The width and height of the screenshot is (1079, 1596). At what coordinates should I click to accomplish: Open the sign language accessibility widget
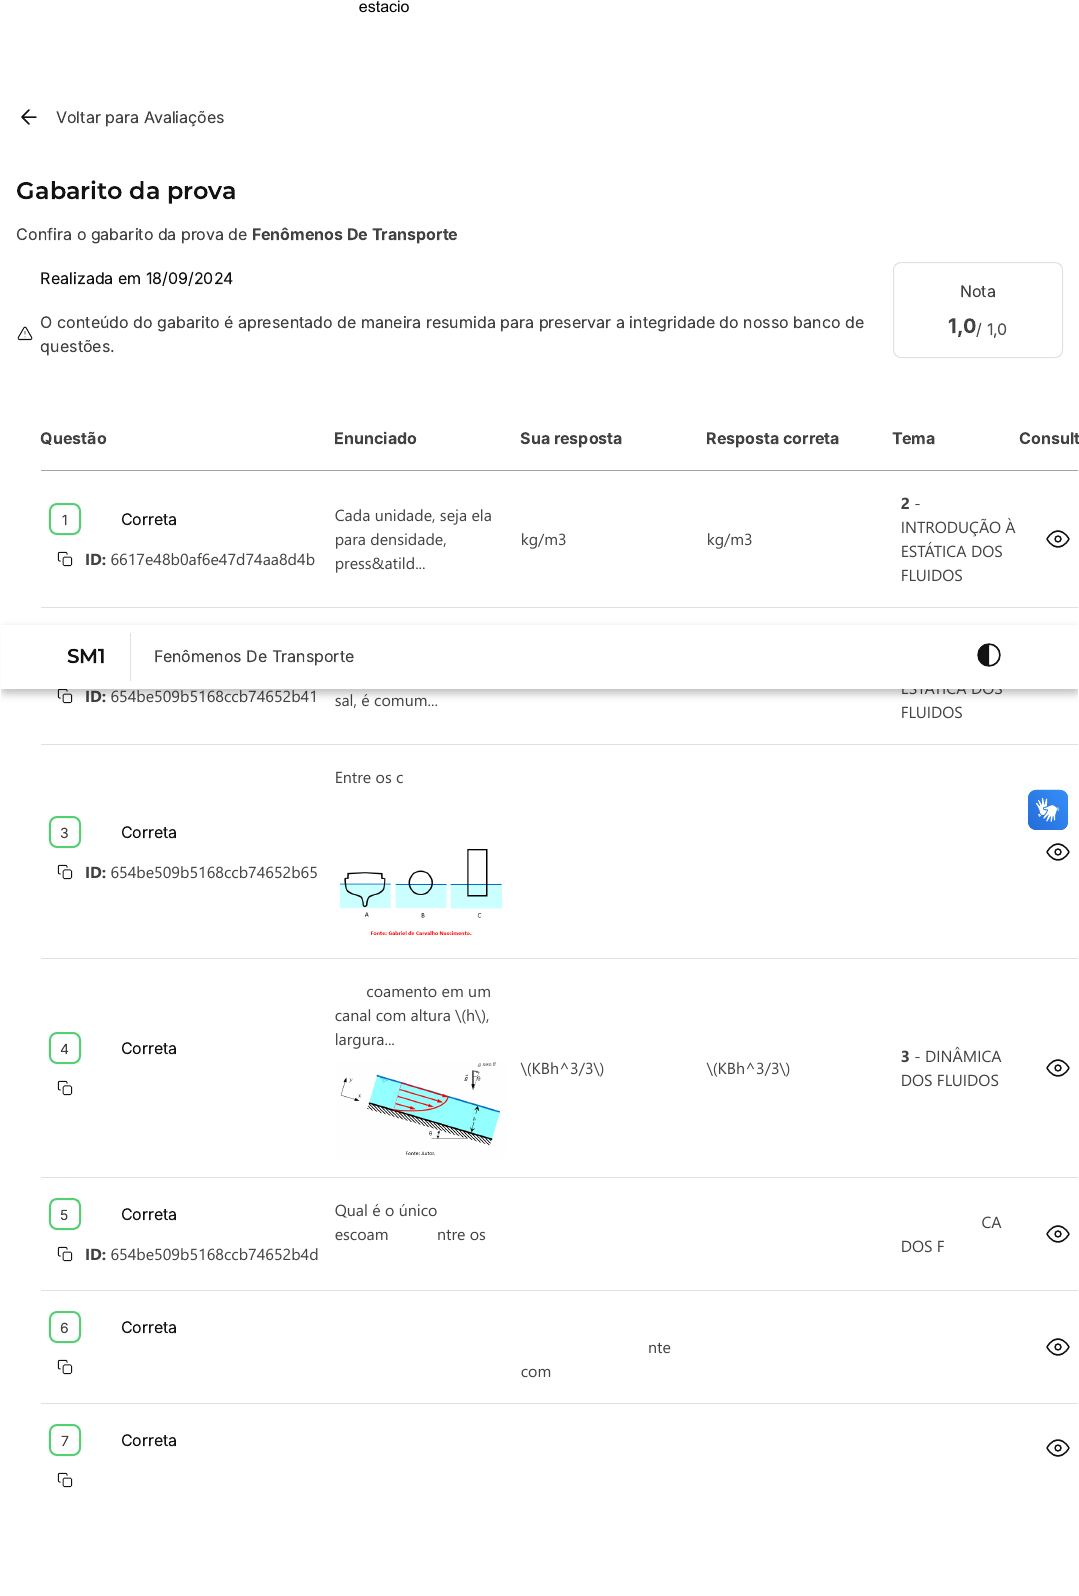click(x=1047, y=810)
